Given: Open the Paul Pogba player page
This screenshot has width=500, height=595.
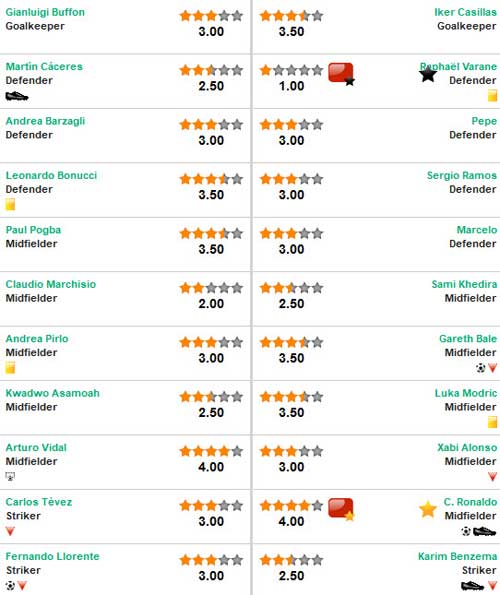Looking at the screenshot, I should point(33,230).
